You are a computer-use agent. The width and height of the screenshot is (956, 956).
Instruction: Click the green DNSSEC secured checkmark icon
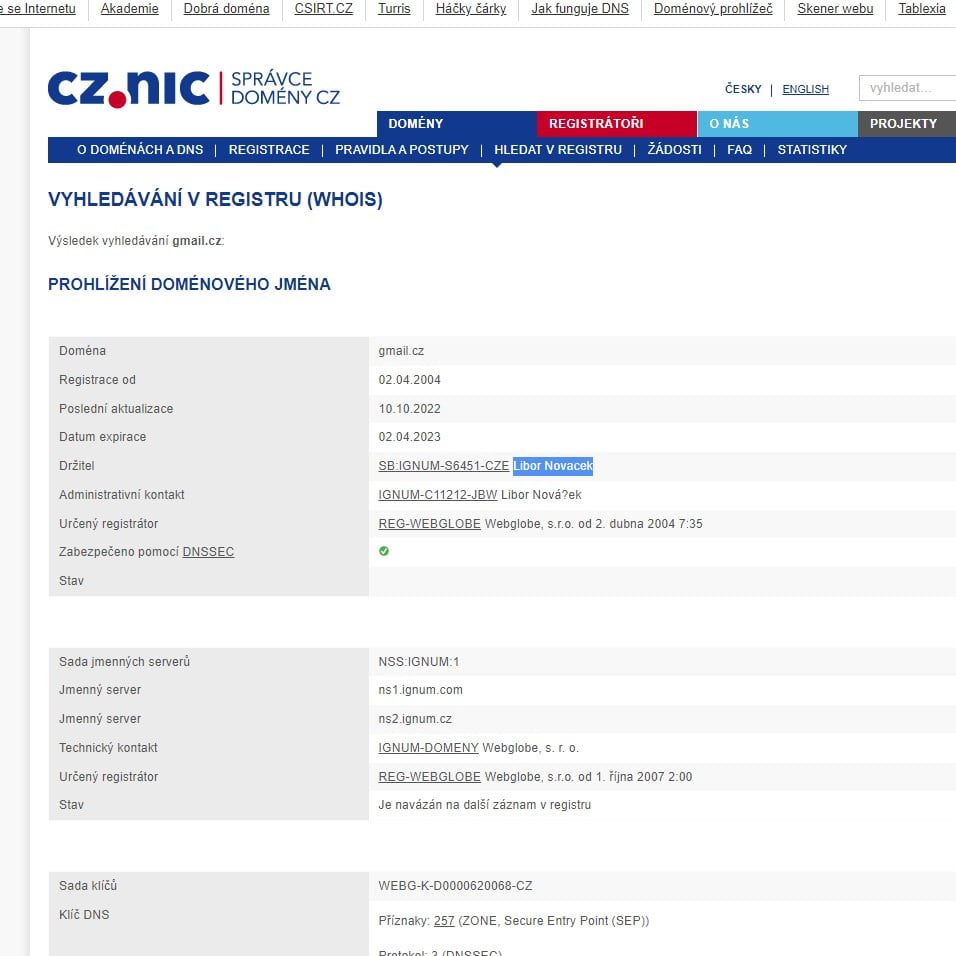[x=384, y=551]
